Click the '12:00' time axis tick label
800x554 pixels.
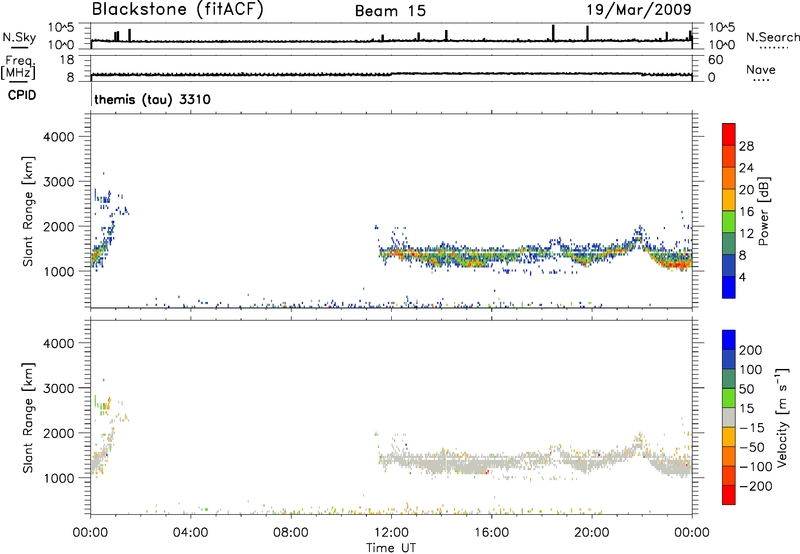point(391,533)
